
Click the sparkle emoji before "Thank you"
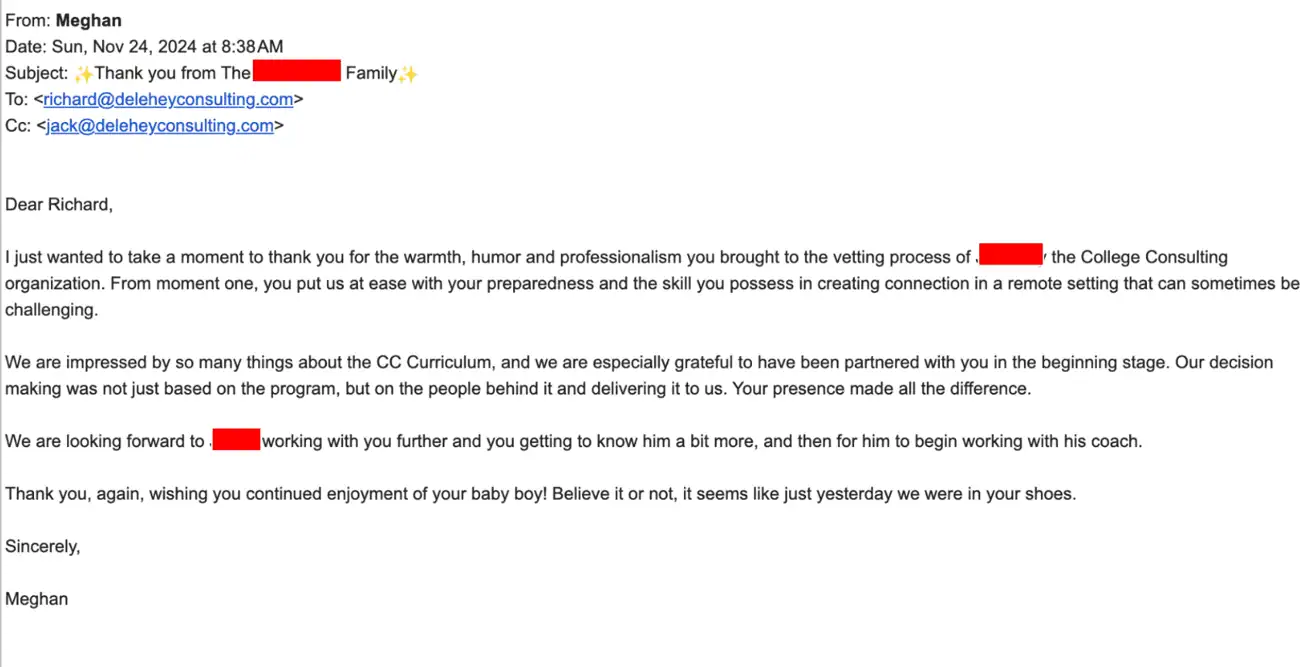pos(84,73)
